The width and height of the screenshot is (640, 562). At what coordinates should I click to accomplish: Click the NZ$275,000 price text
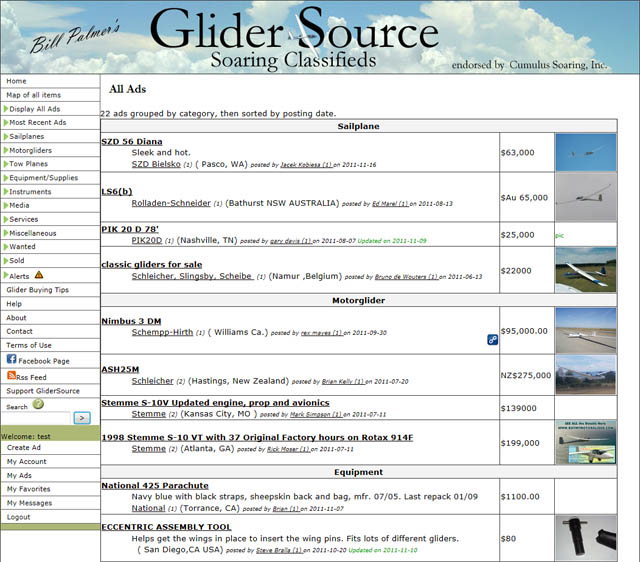[x=526, y=375]
